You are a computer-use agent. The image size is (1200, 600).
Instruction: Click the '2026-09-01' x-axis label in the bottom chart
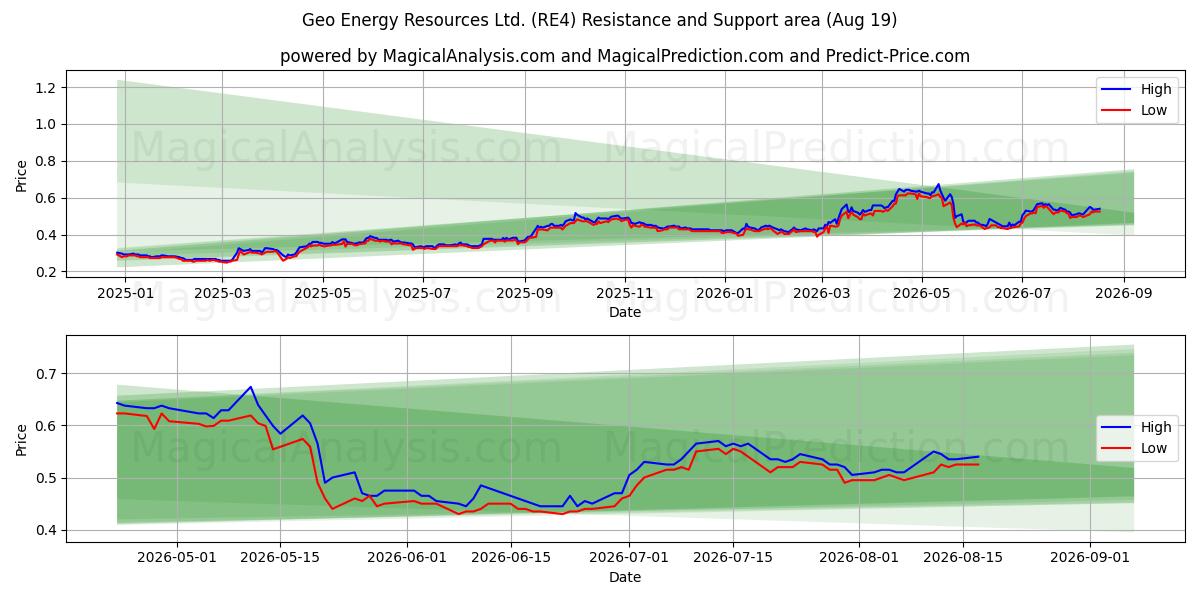click(x=1089, y=560)
